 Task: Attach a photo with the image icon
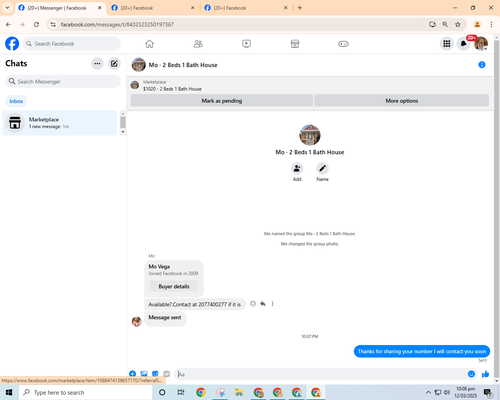coord(144,374)
